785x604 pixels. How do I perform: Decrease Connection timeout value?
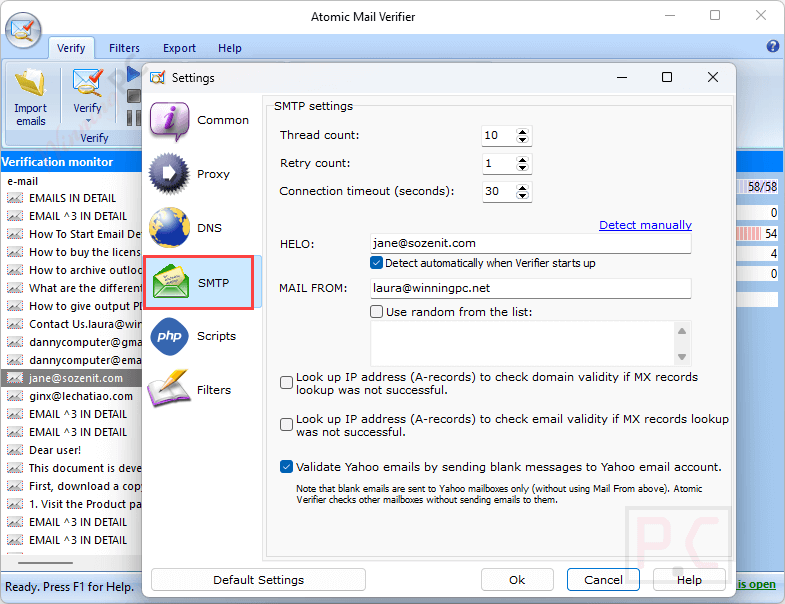(523, 195)
